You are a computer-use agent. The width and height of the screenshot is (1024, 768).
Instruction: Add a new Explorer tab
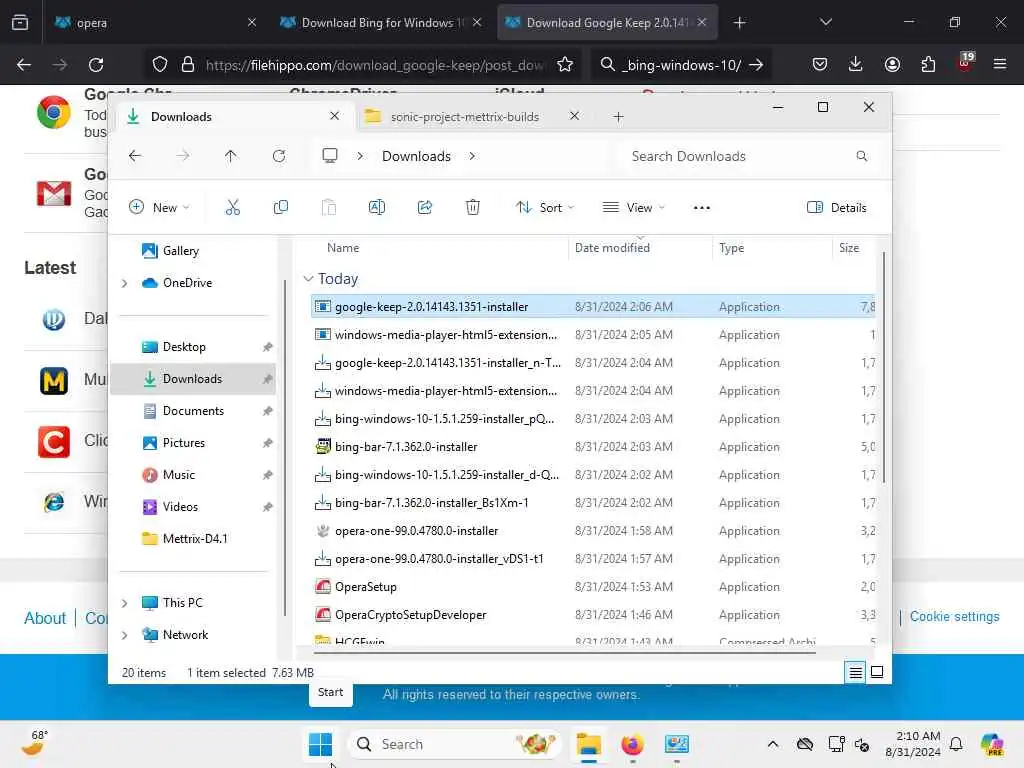pos(618,117)
